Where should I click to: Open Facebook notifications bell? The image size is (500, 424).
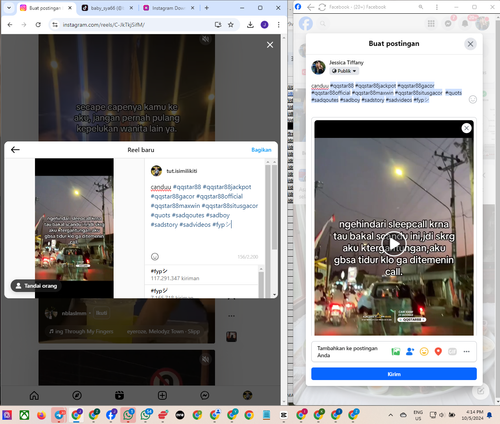pos(465,23)
